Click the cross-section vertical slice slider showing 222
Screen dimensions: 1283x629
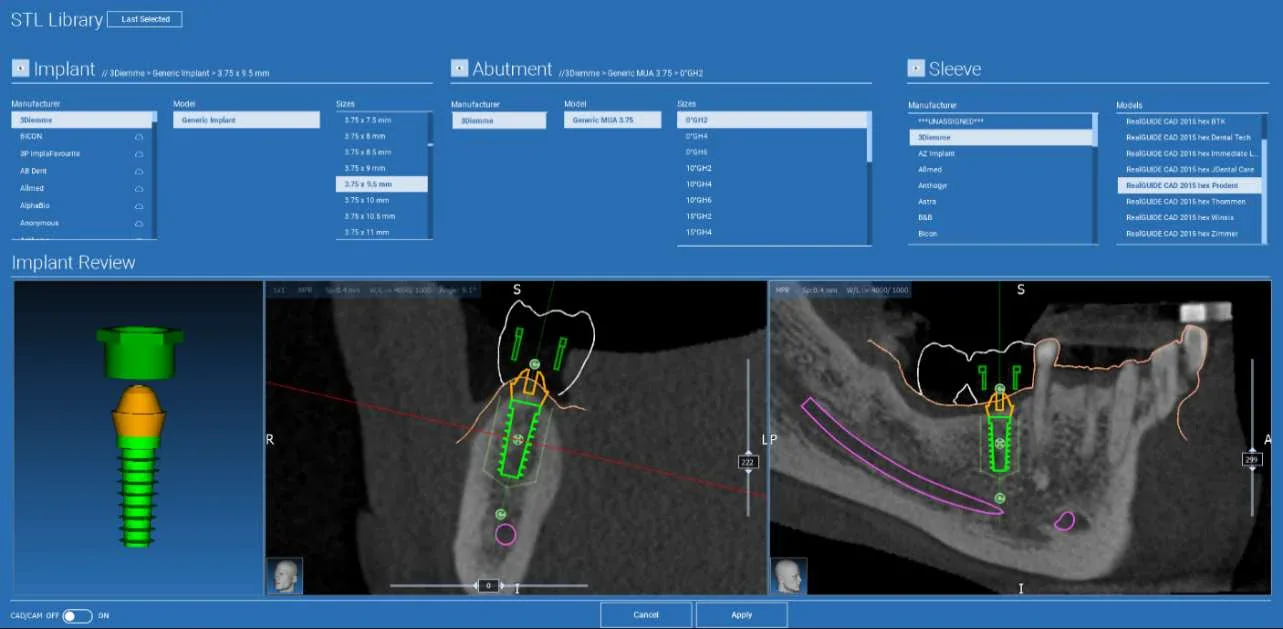[x=748, y=461]
